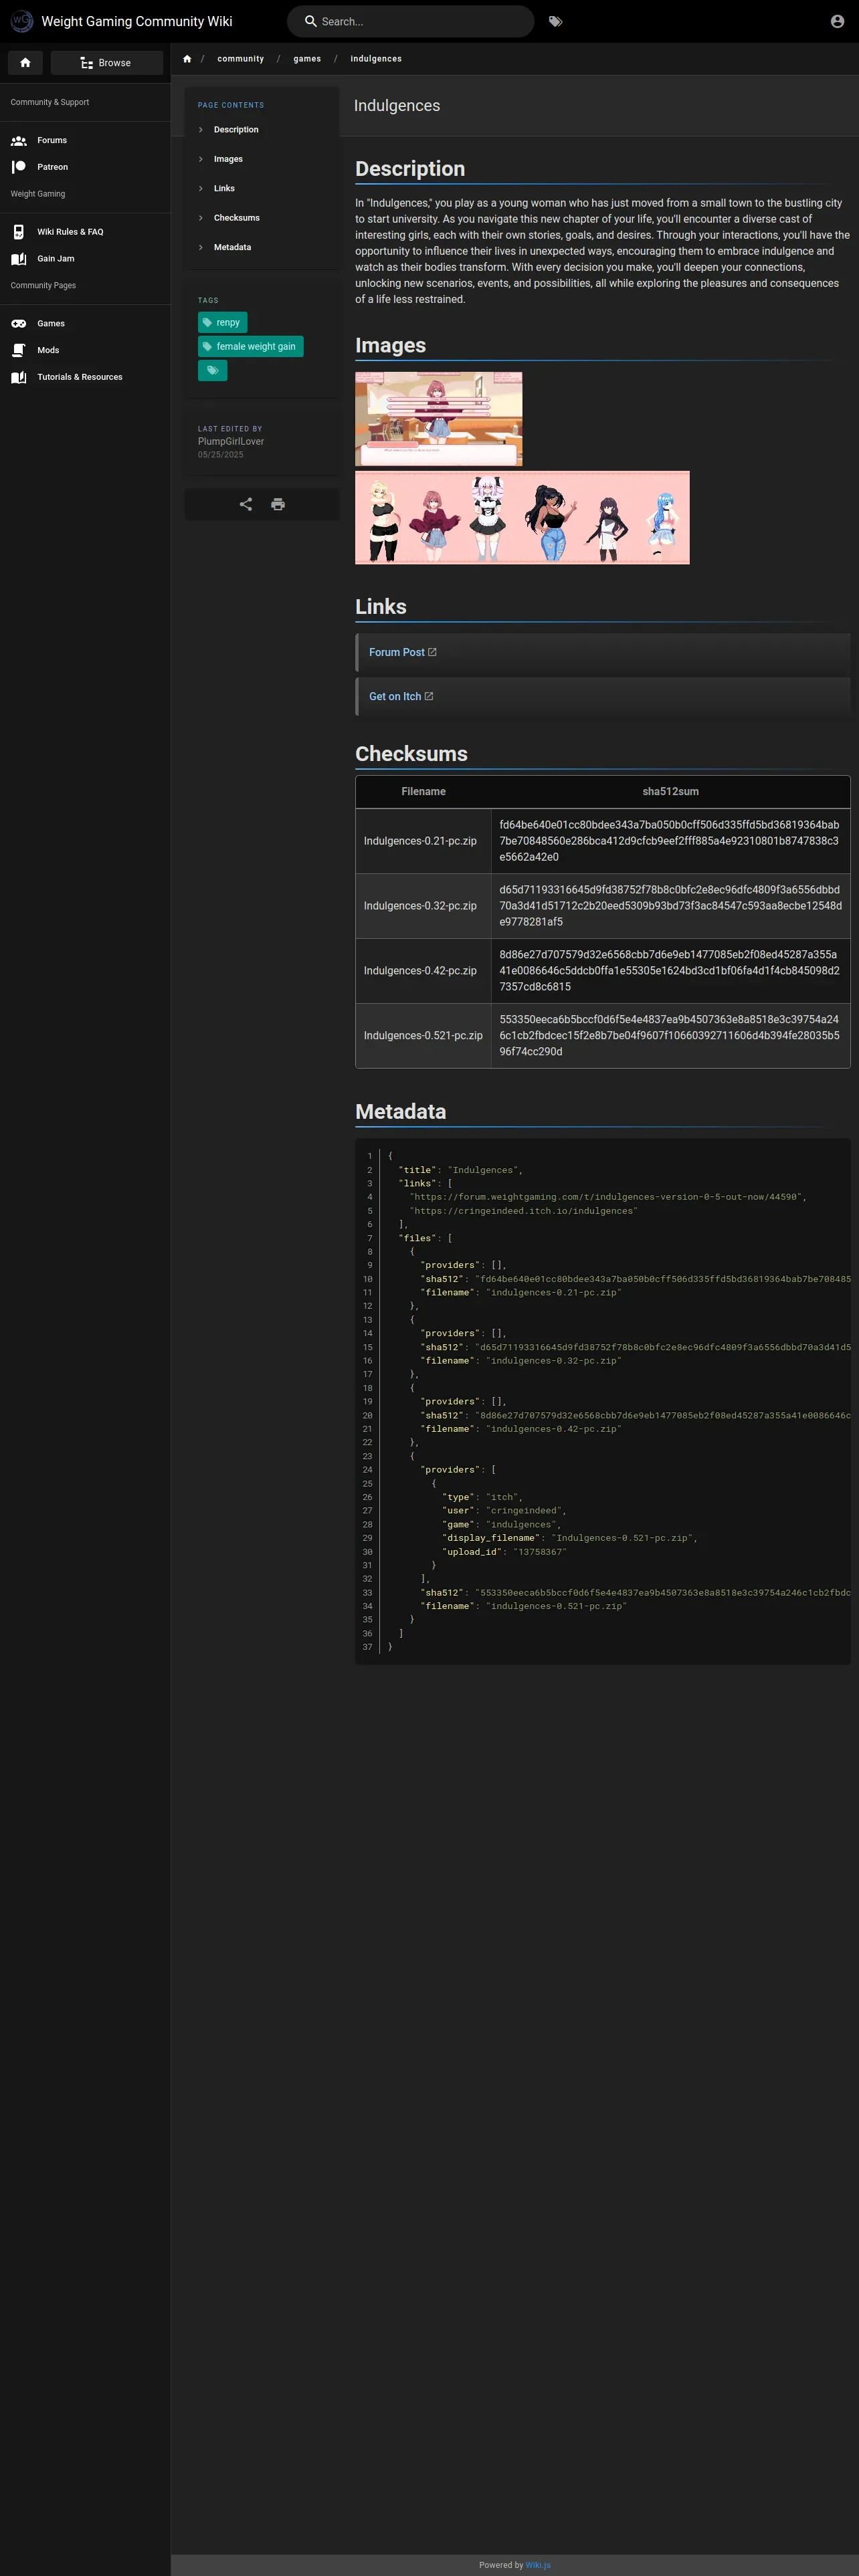This screenshot has height=2576, width=859.
Task: Open the user account icon
Action: (837, 22)
